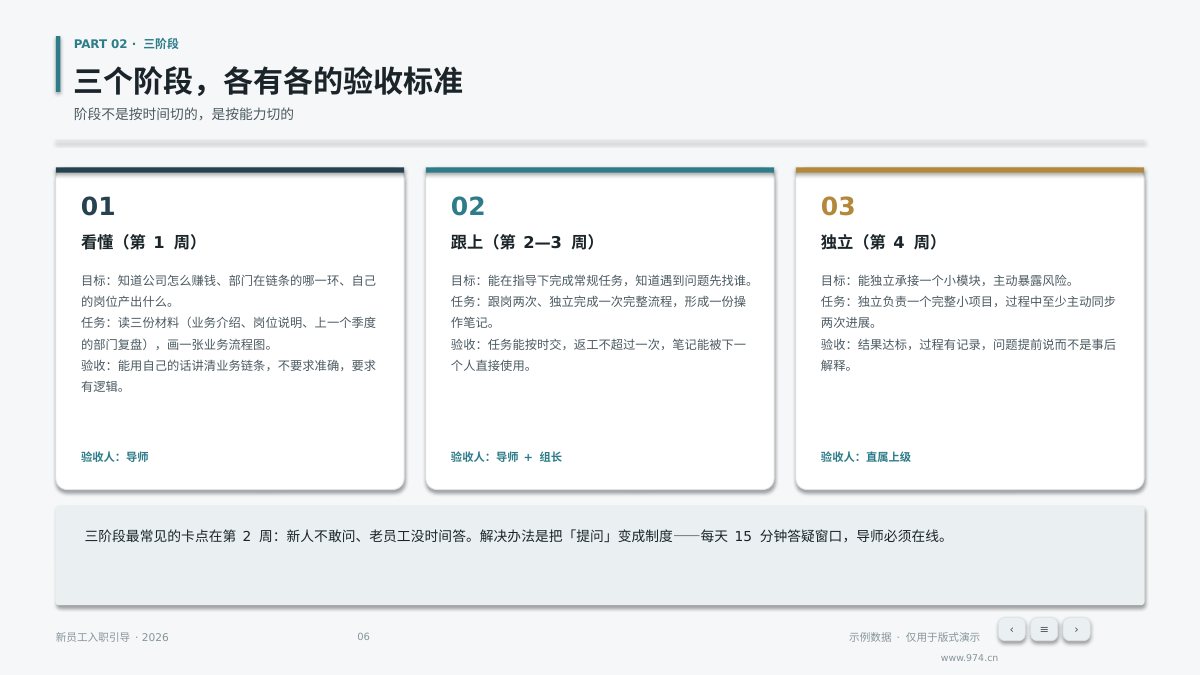Screen dimensions: 1200x675
Task: Click subtitle '阶段不是按时间切的，是按能力切的'
Action: tap(184, 114)
